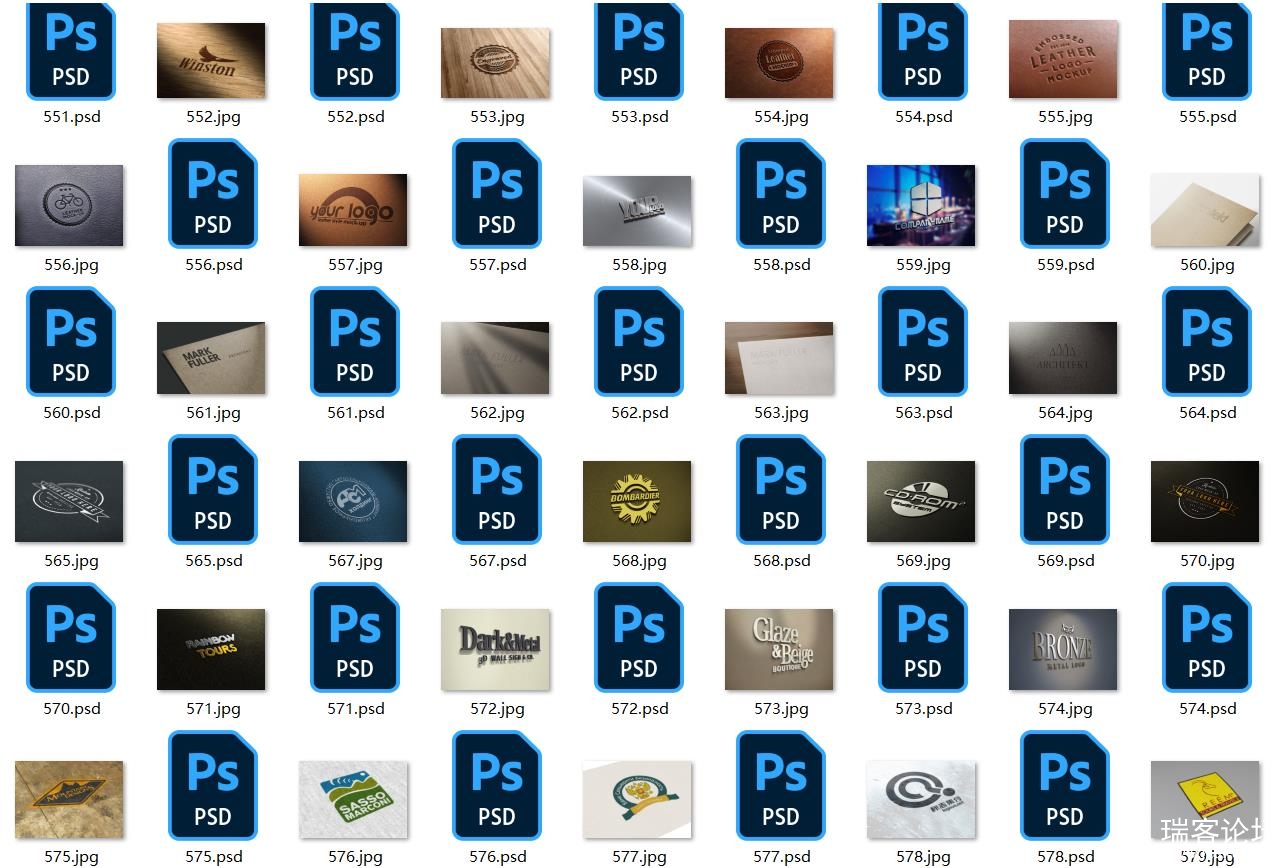Screen dimensions: 1284x868
Task: Select the 553.psd PSD icon
Action: click(639, 50)
